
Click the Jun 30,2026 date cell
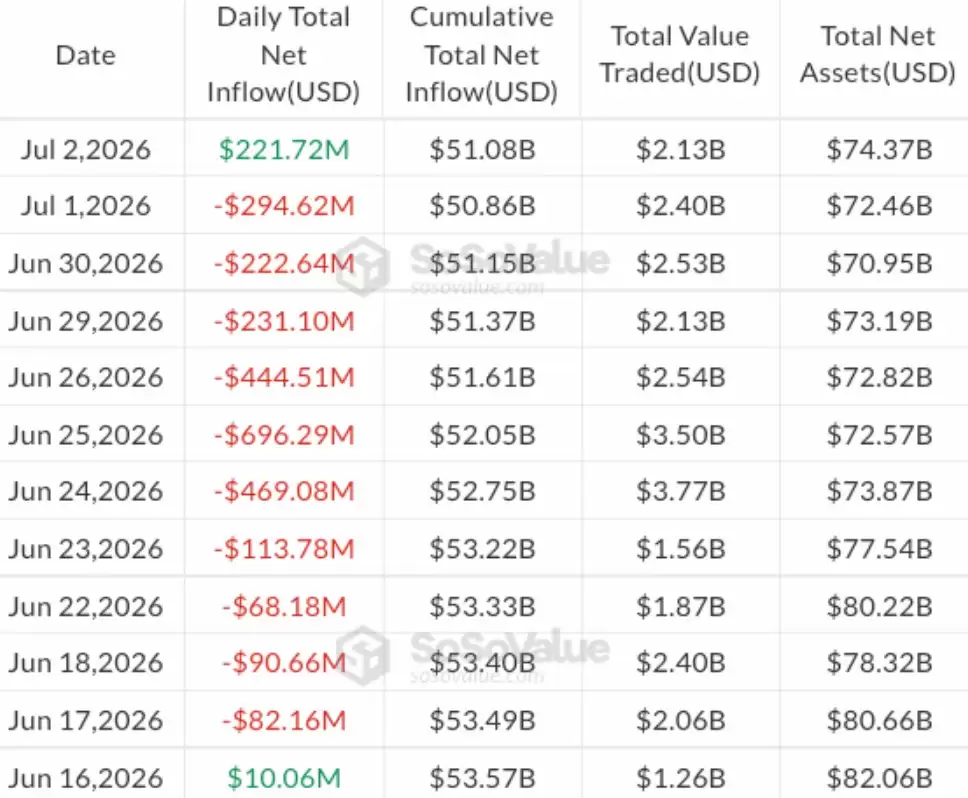point(86,264)
